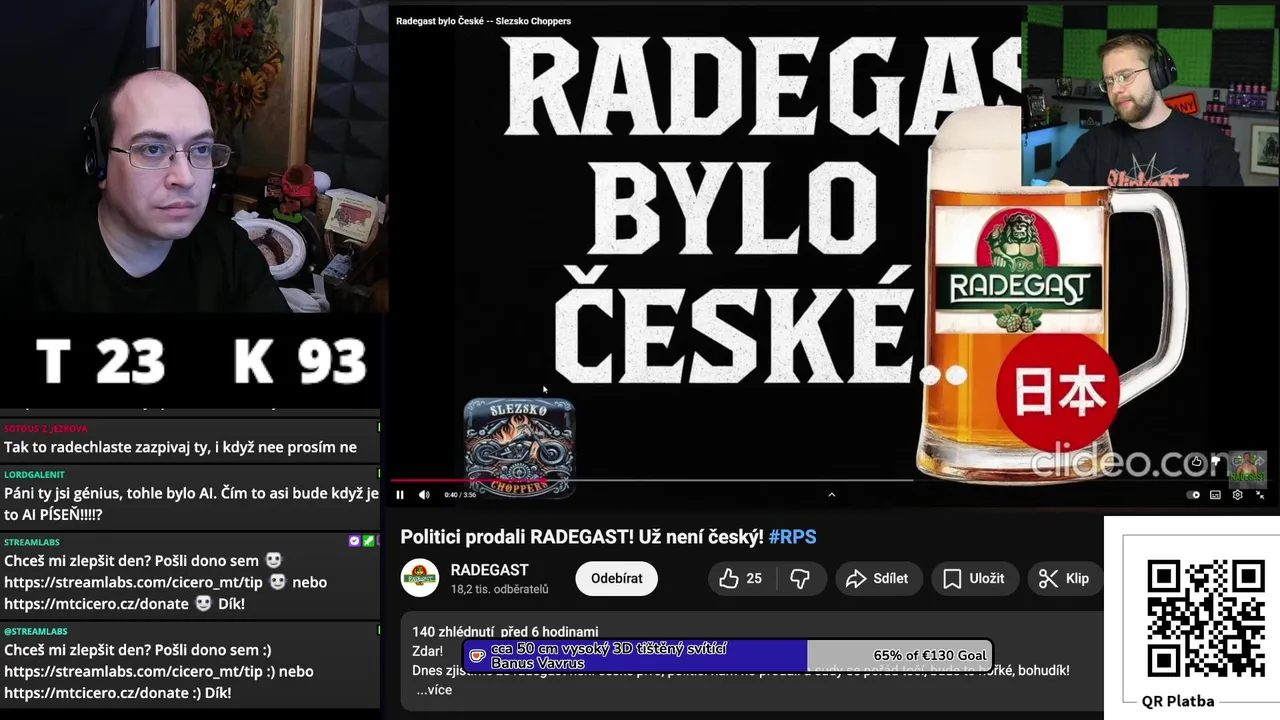Open the #RPS hashtag link
The height and width of the screenshot is (720, 1280).
[x=793, y=537]
